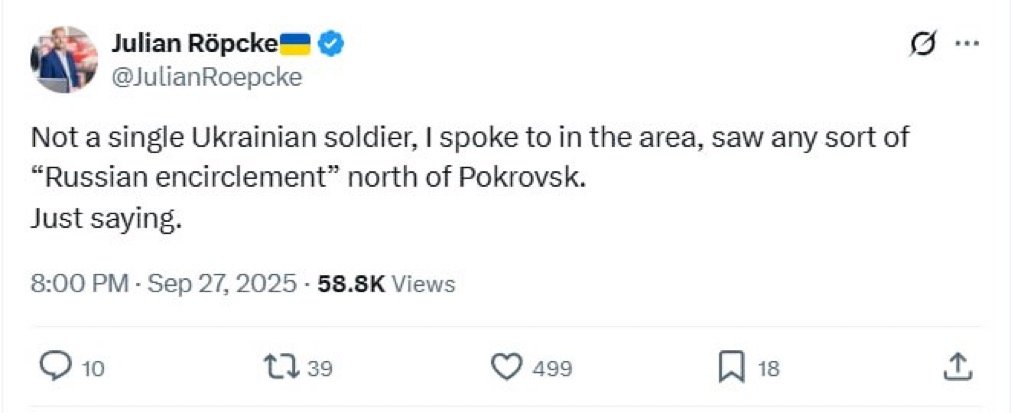
Task: Click the Julian Röpcke display name
Action: pyautogui.click(x=193, y=43)
